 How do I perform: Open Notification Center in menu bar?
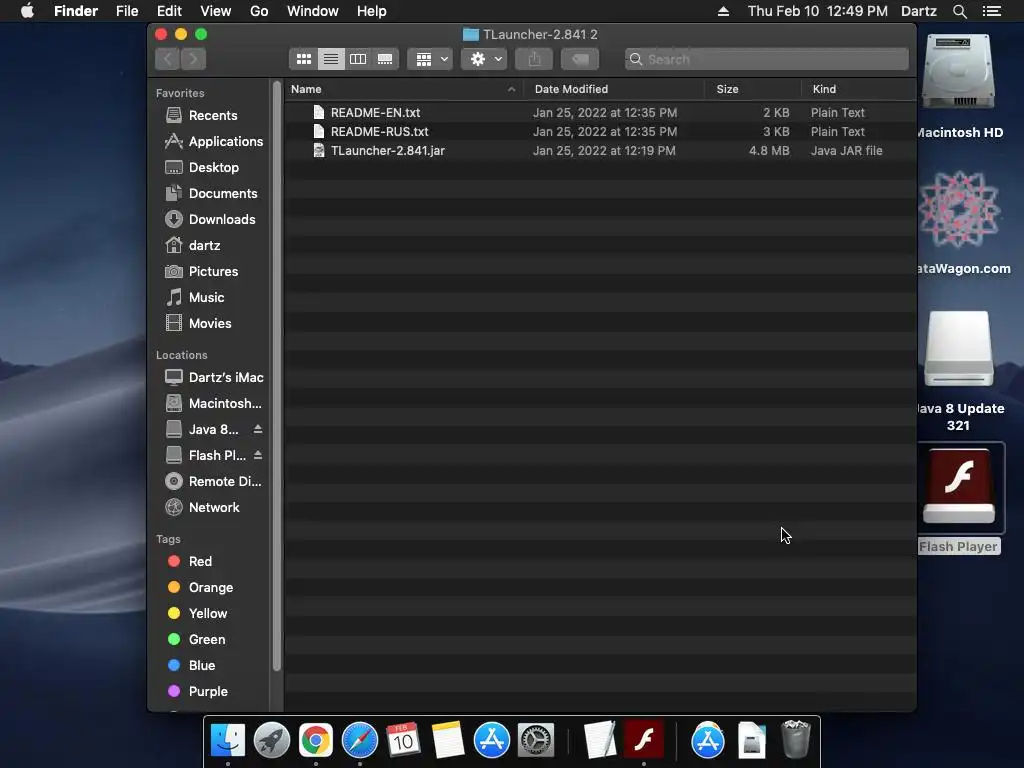click(x=992, y=11)
